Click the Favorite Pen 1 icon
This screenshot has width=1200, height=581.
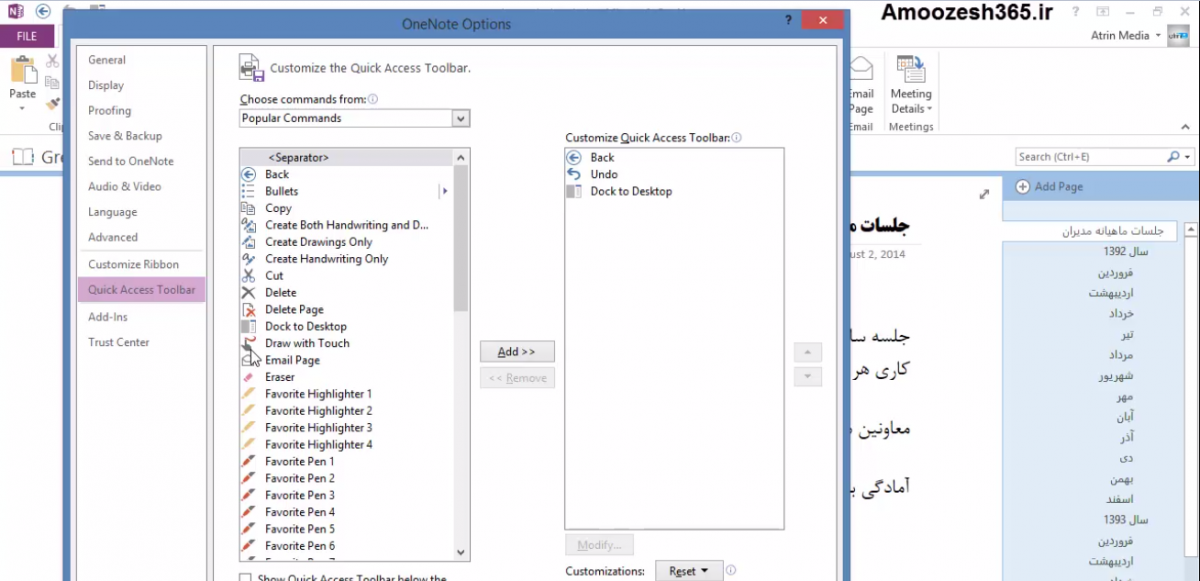[x=249, y=462]
